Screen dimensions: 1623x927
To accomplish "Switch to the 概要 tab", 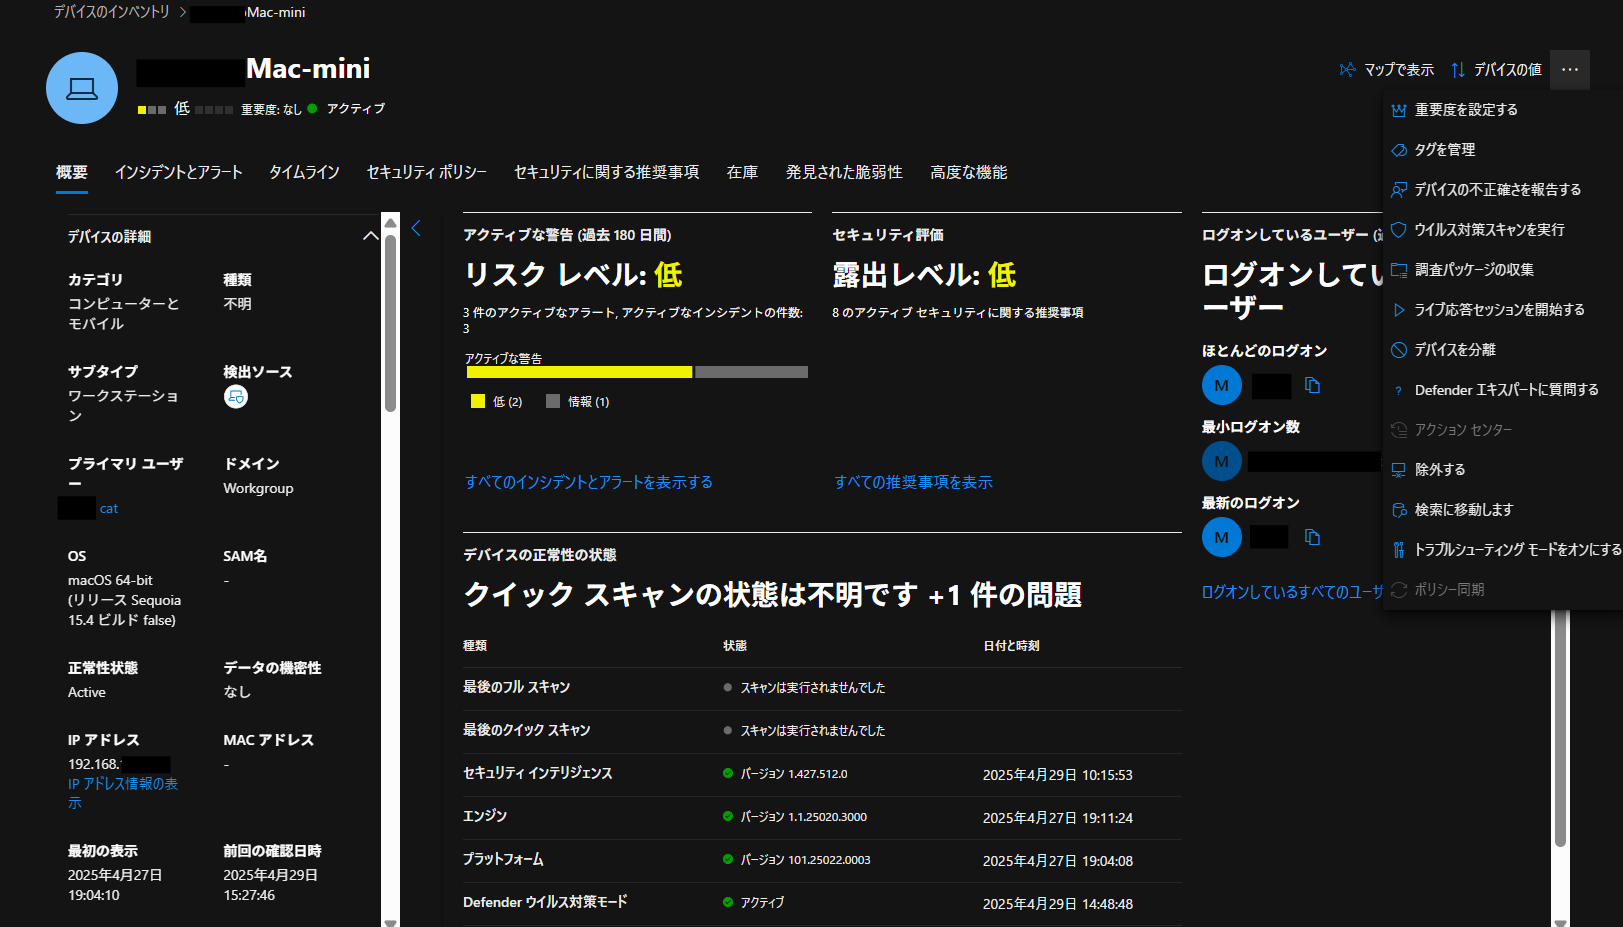I will click(72, 173).
